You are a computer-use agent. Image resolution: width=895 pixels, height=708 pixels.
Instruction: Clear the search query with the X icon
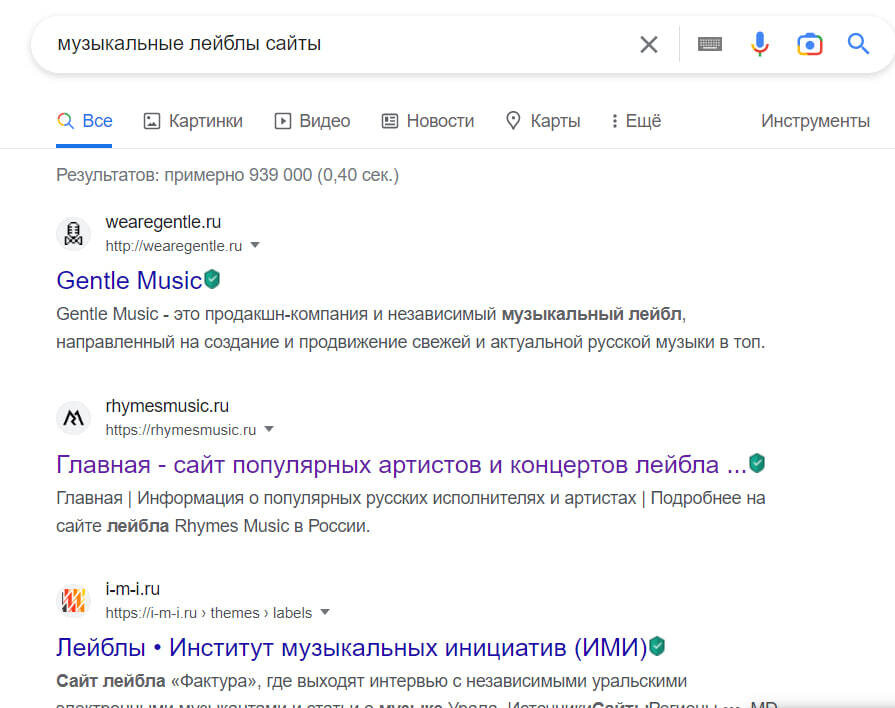click(649, 44)
